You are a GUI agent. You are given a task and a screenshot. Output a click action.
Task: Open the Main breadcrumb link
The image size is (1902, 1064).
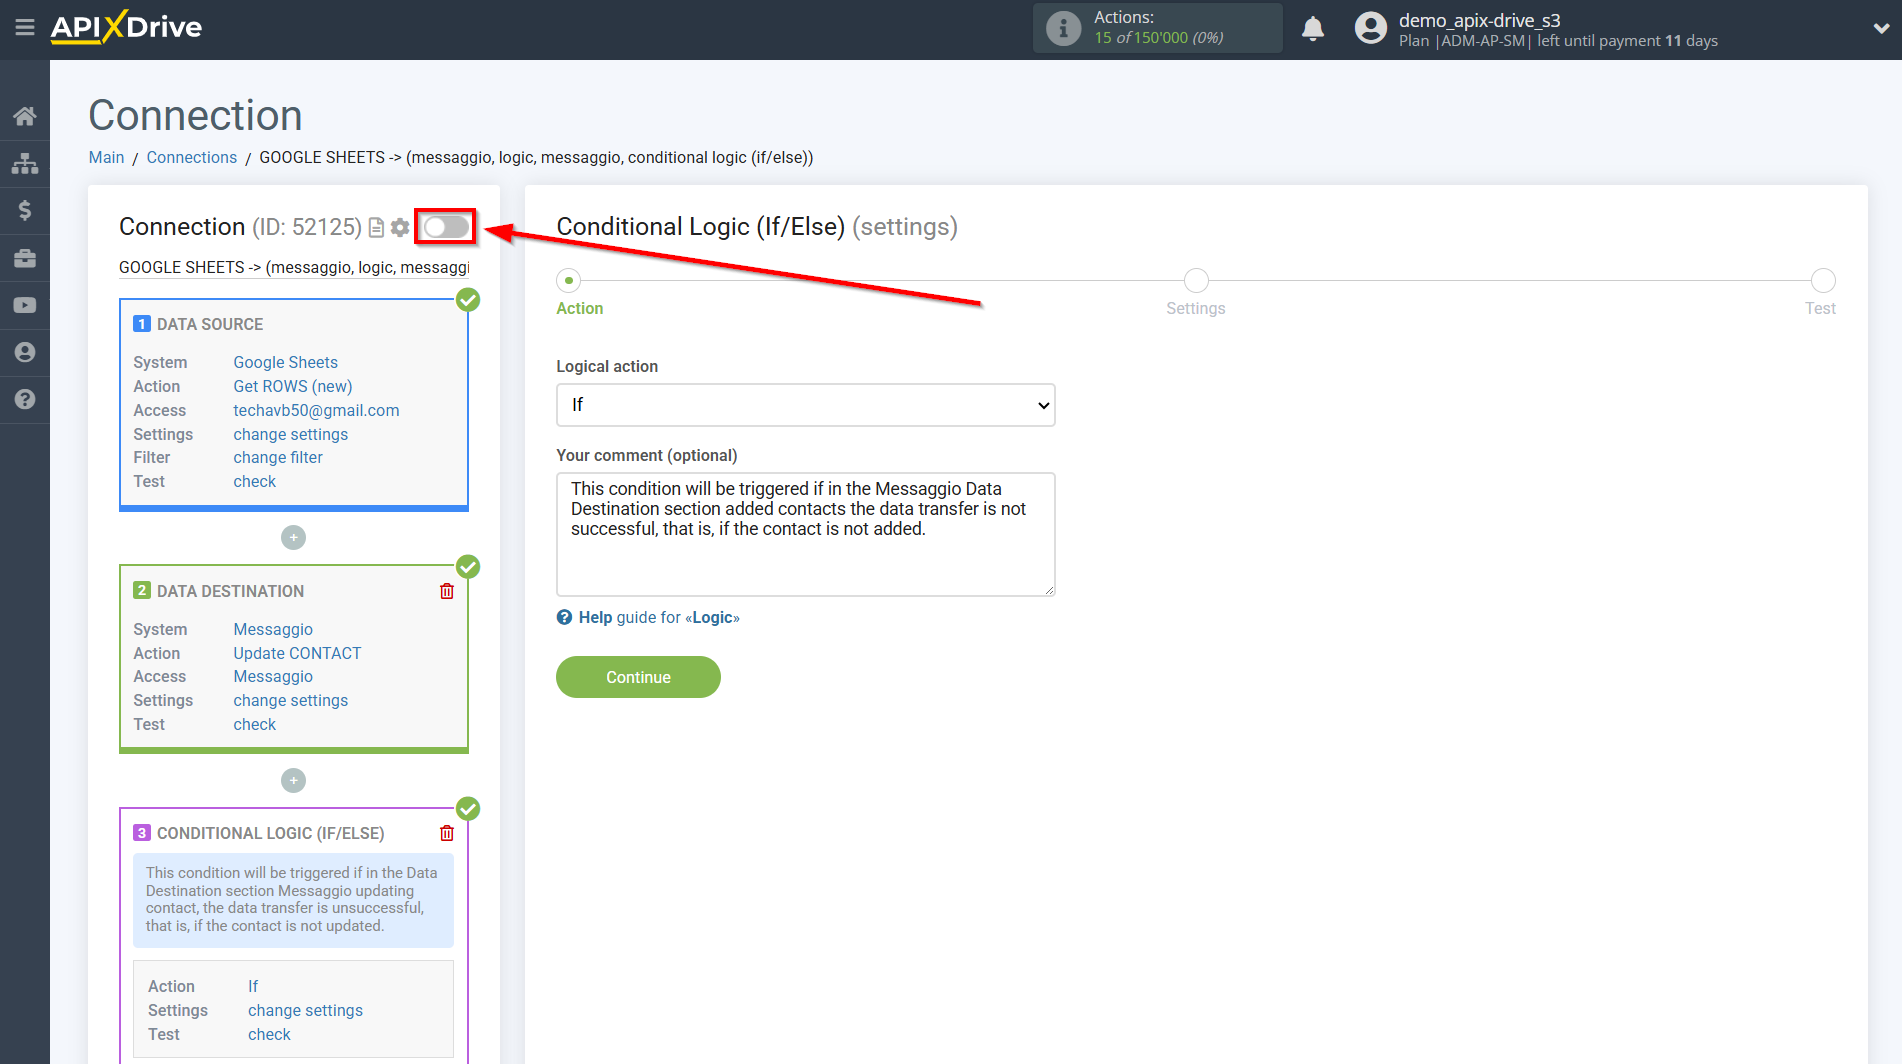click(106, 157)
